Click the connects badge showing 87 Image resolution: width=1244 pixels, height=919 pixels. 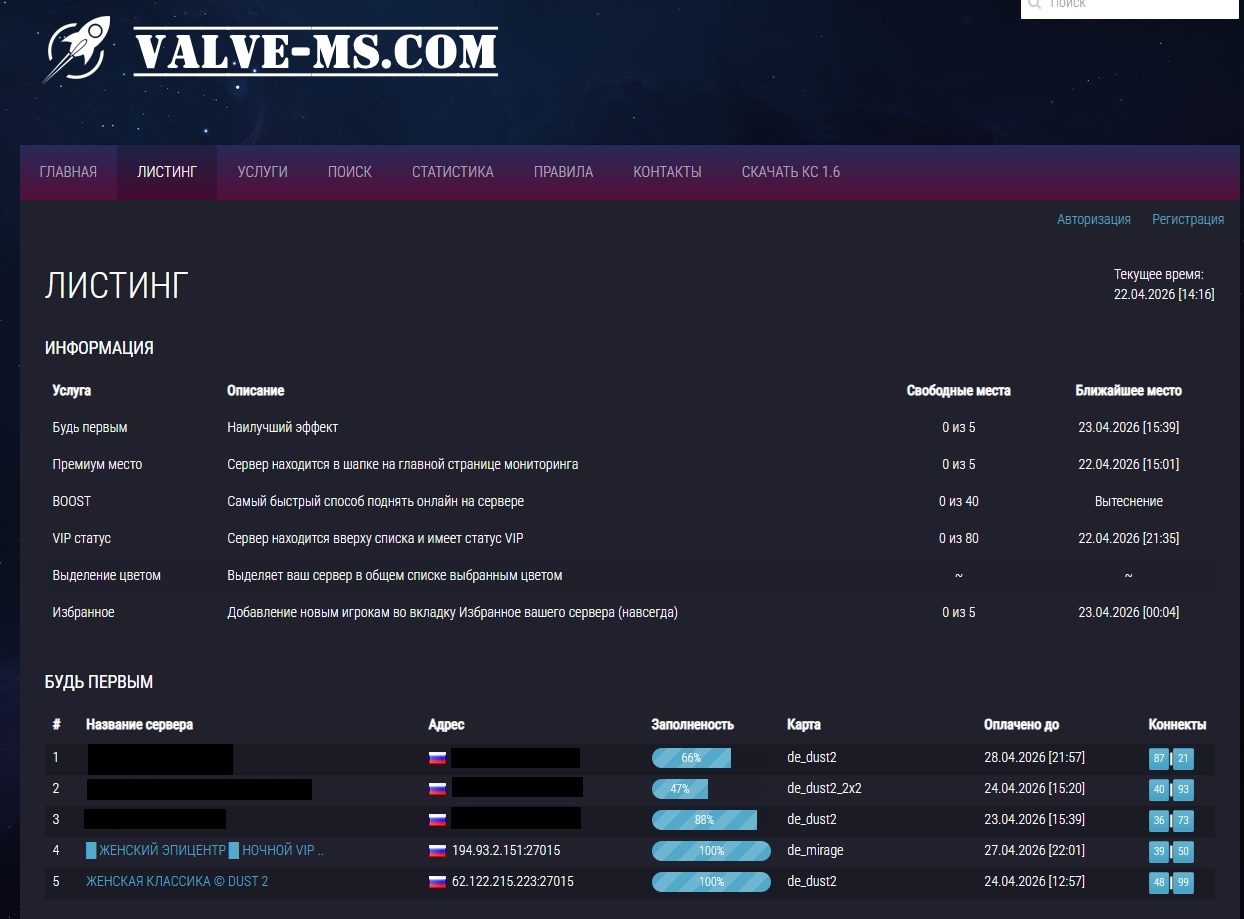click(1159, 759)
